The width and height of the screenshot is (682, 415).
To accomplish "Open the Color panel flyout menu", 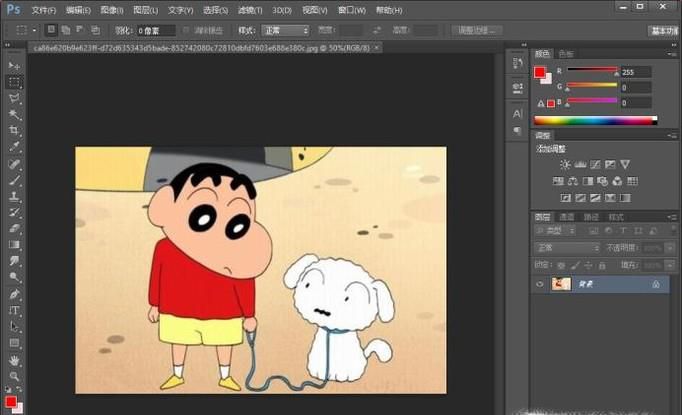I will coord(672,54).
